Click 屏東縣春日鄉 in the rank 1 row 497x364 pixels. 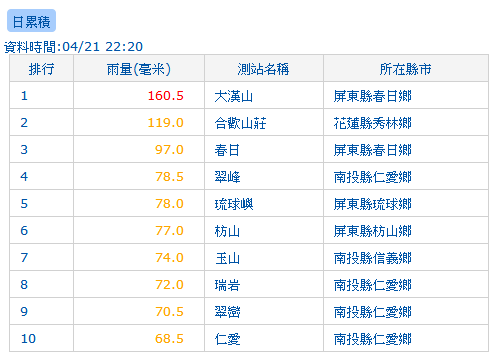point(373,96)
